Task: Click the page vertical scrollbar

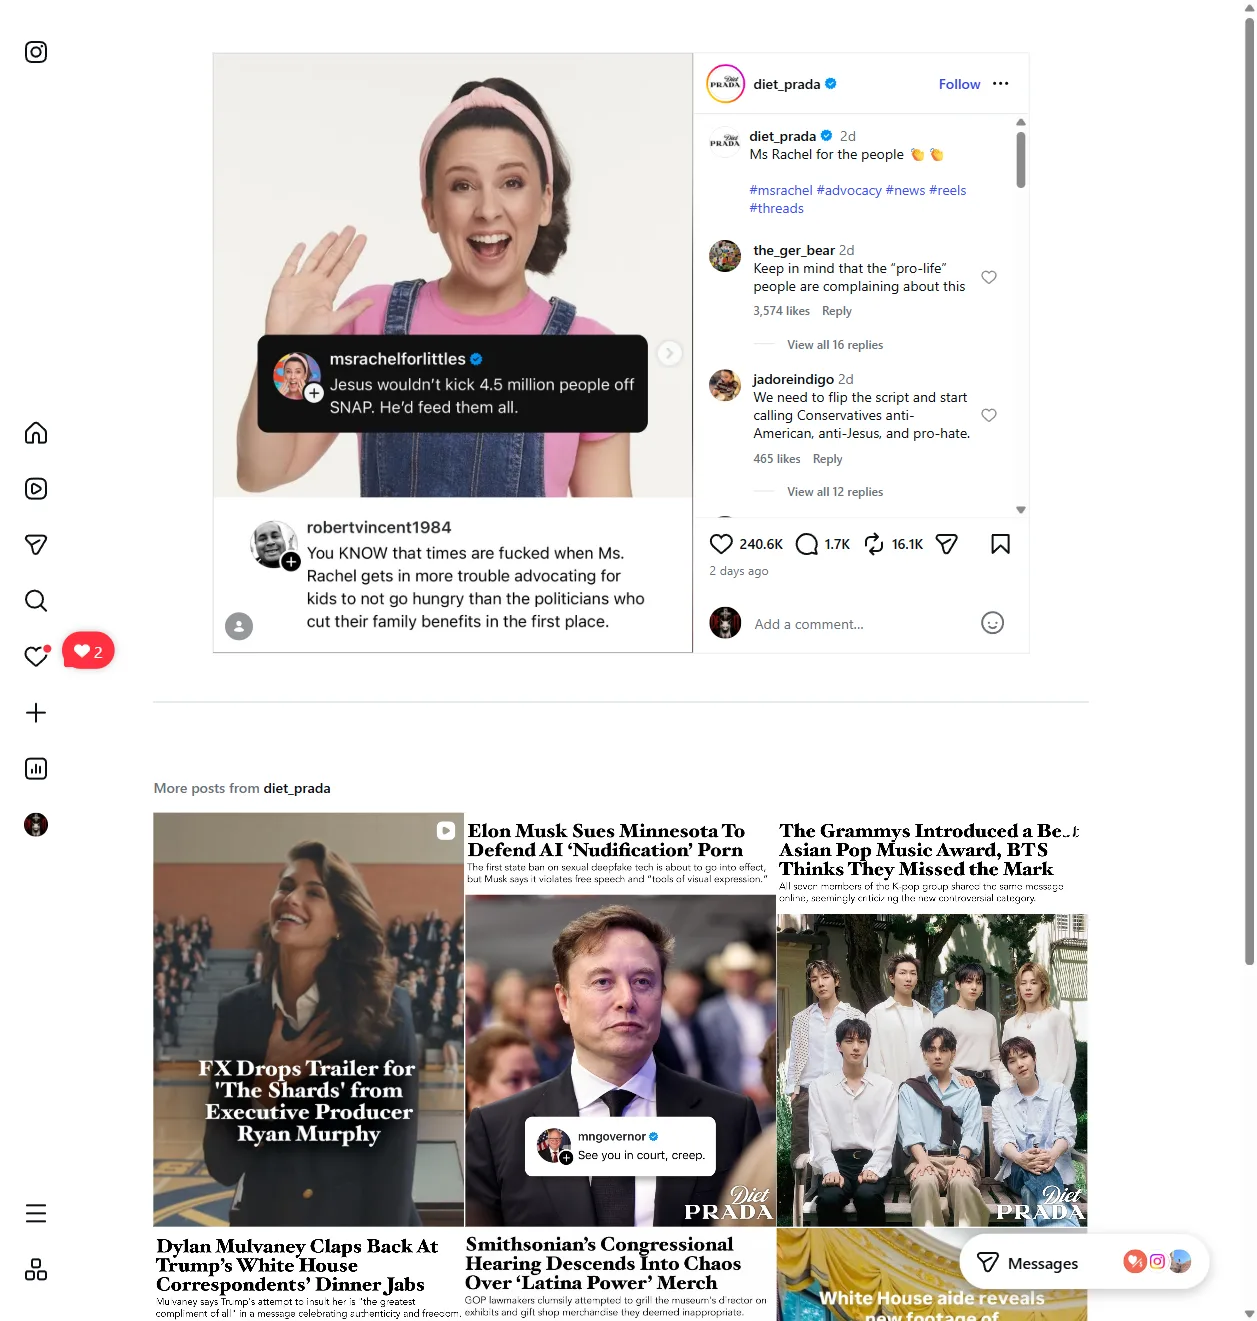Action: coord(1249,490)
